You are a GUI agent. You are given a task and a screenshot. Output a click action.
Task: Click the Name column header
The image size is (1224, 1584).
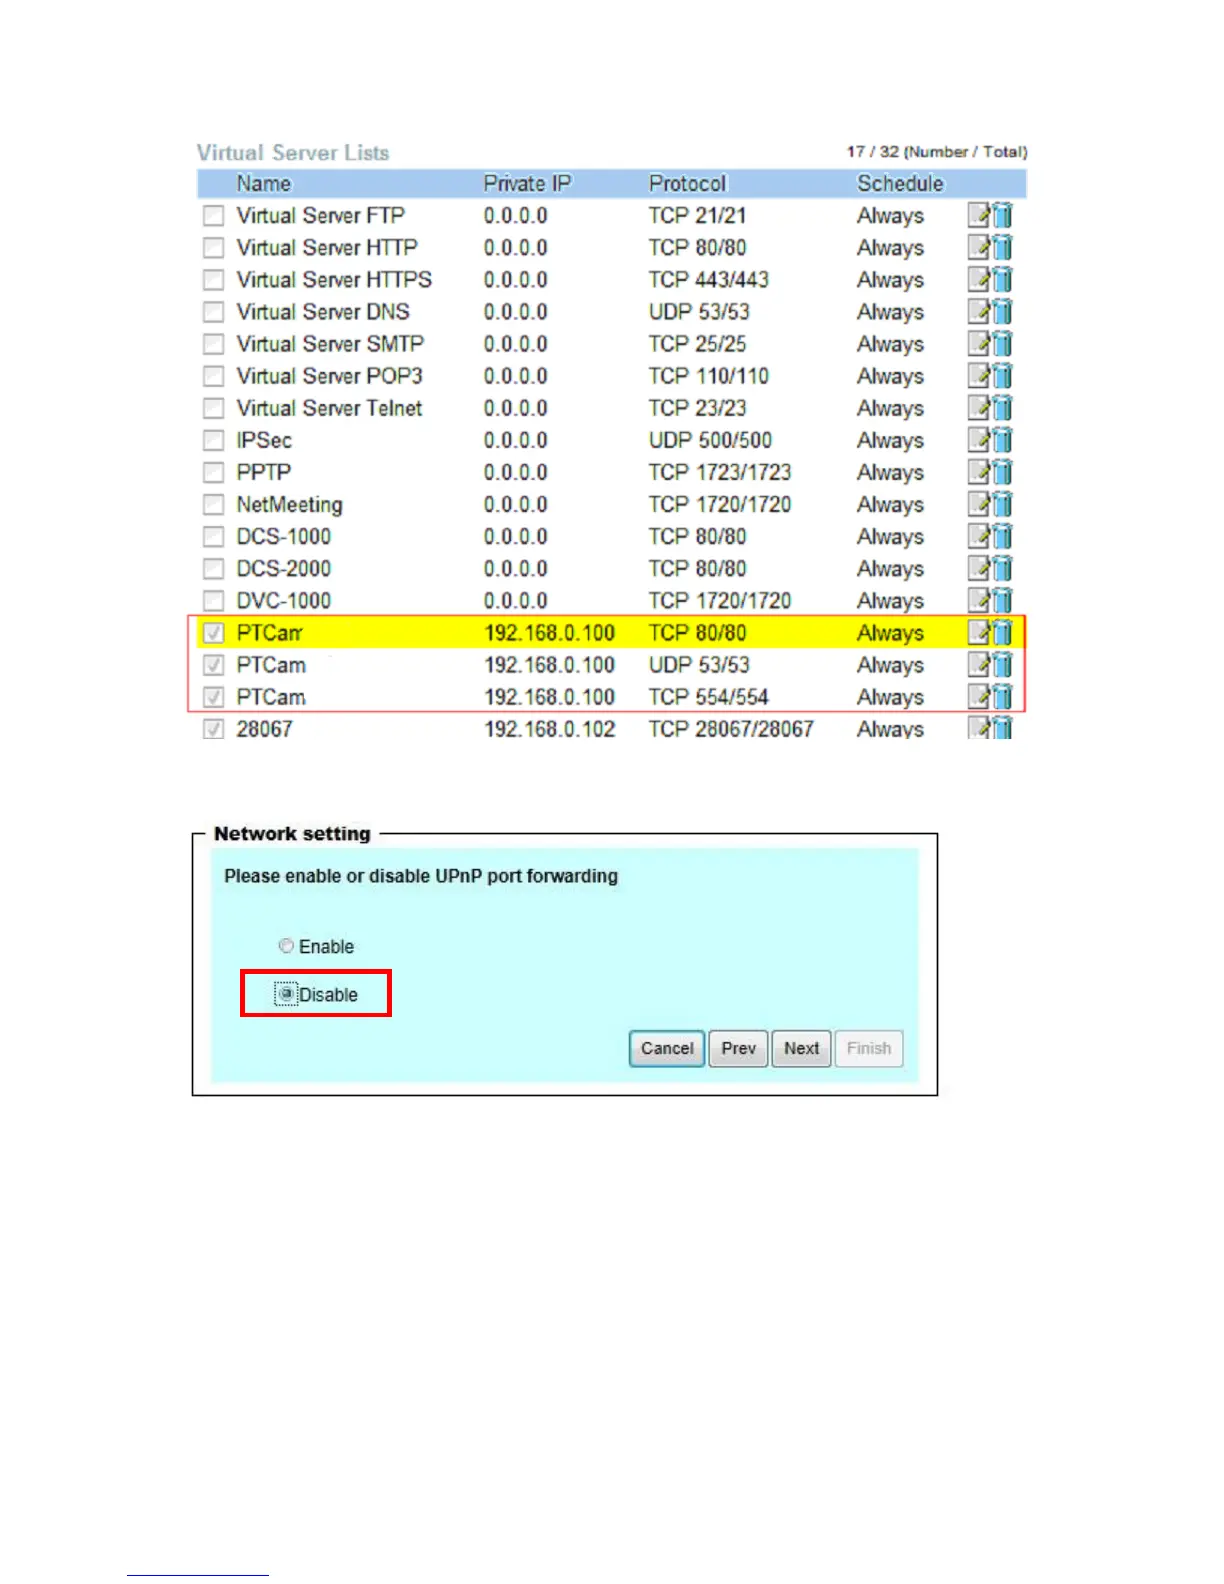[x=264, y=183]
